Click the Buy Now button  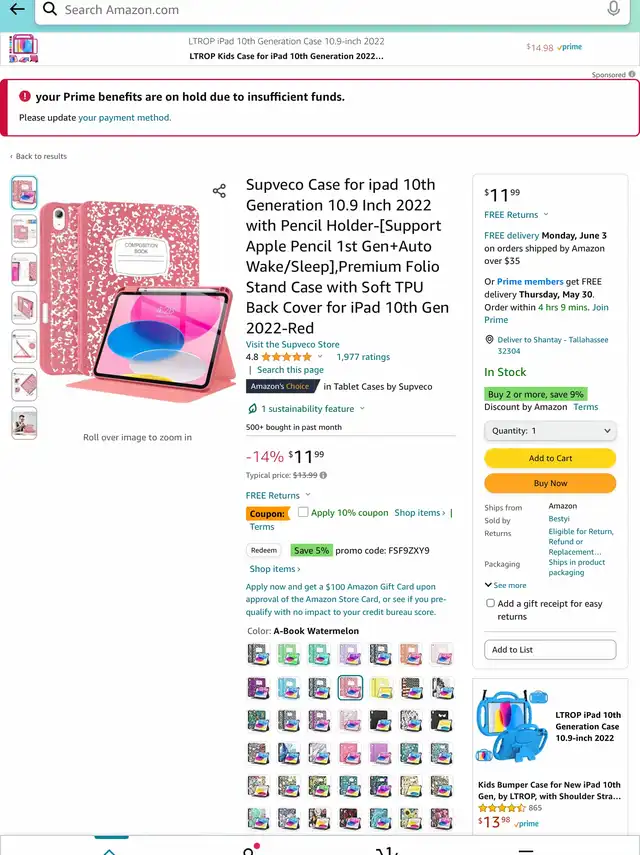pos(550,483)
